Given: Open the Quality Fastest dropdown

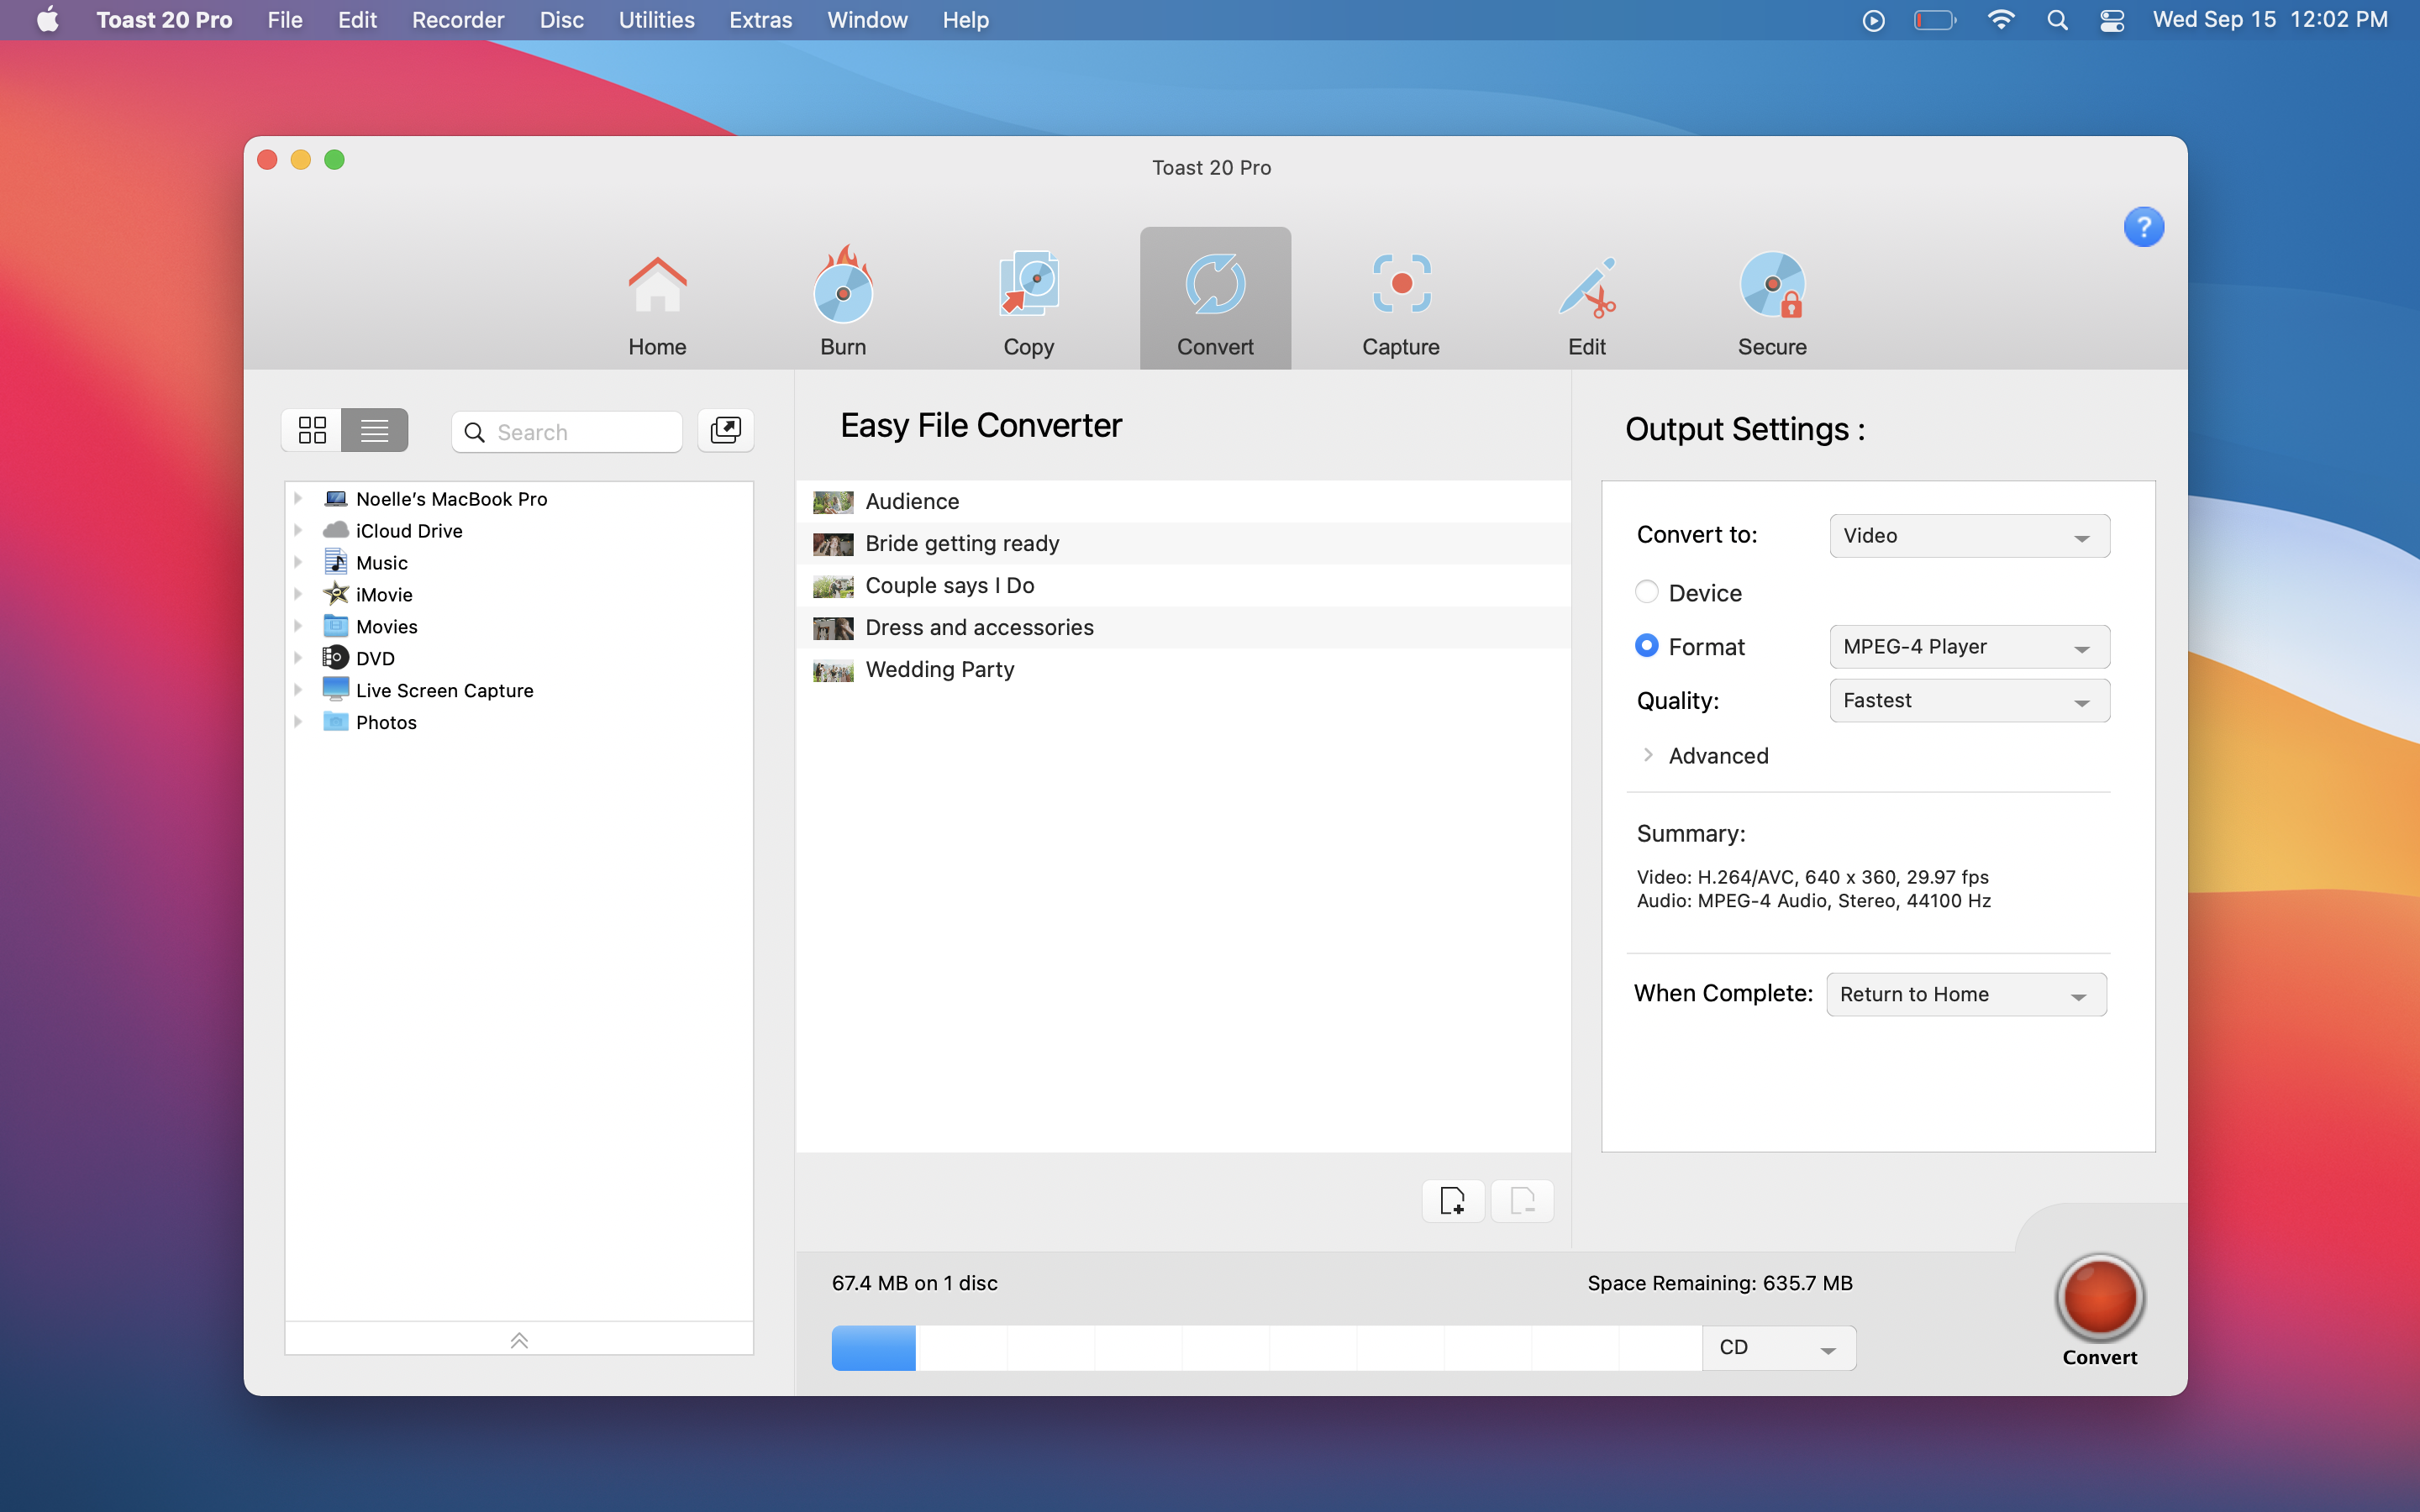Looking at the screenshot, I should click(1969, 701).
